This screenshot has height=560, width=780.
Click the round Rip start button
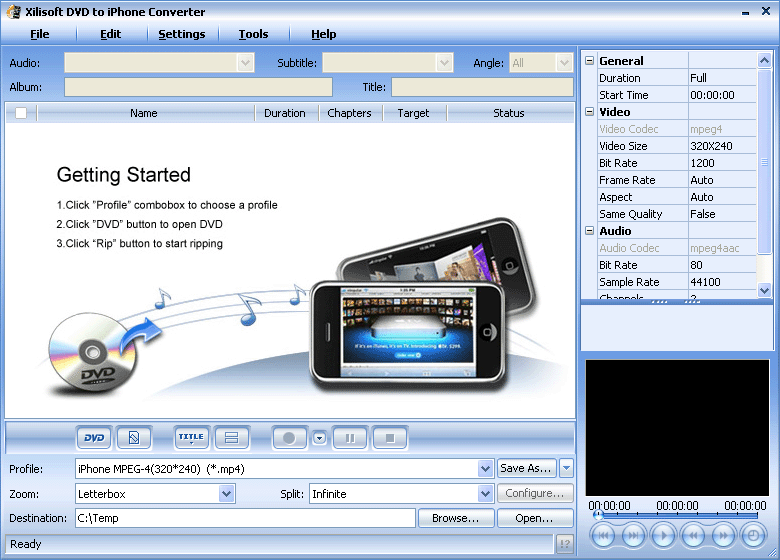(x=289, y=438)
